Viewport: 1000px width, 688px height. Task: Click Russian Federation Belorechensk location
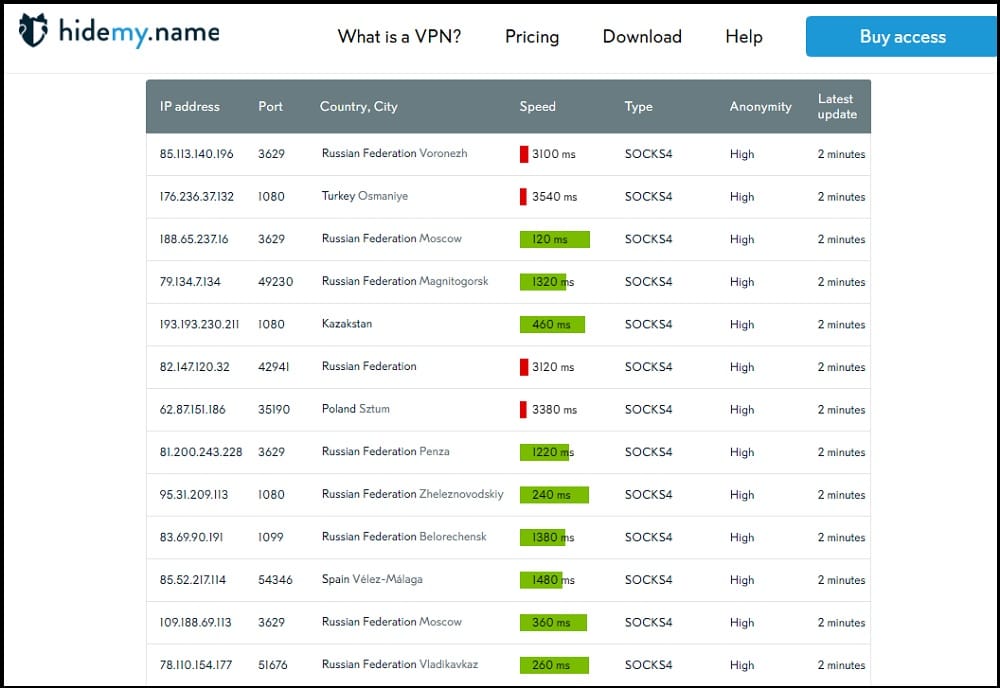coord(404,537)
